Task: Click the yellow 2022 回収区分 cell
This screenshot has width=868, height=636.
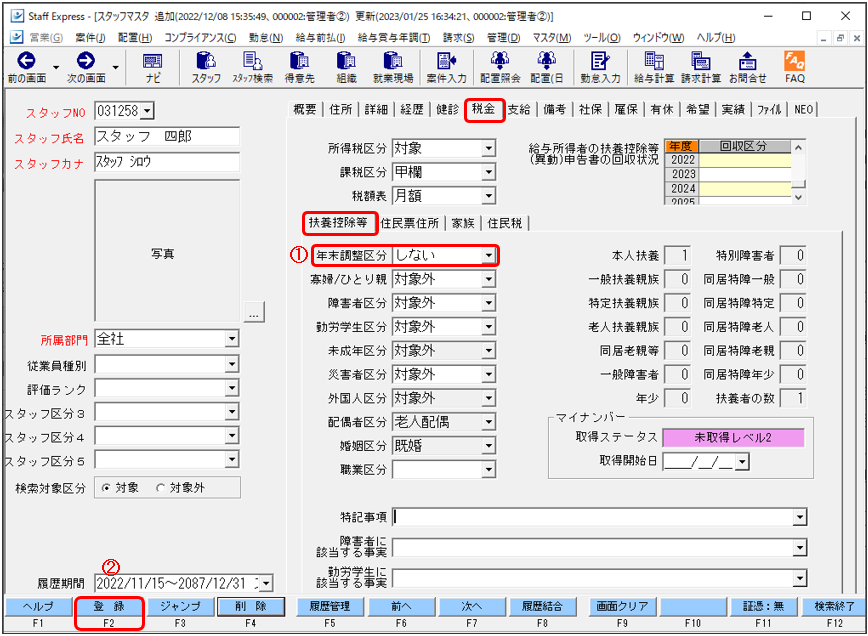Action: point(745,160)
